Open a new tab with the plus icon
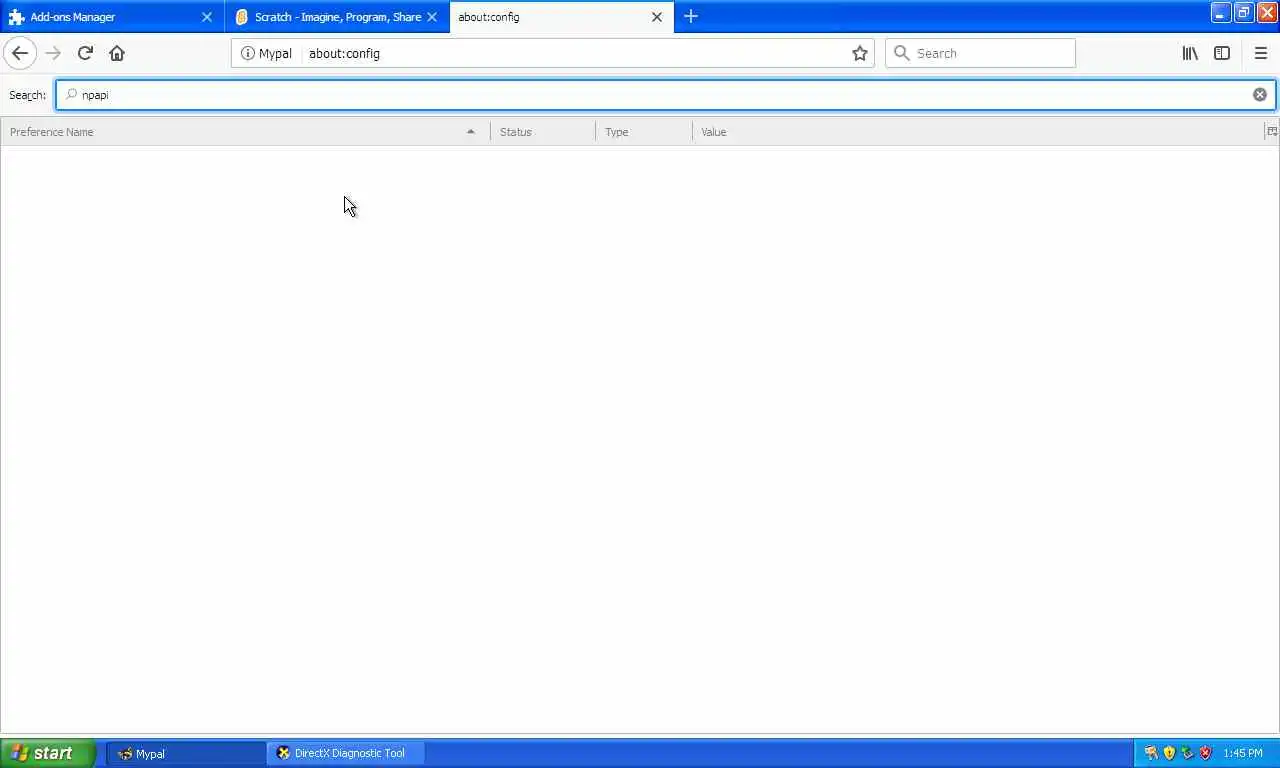 (691, 16)
